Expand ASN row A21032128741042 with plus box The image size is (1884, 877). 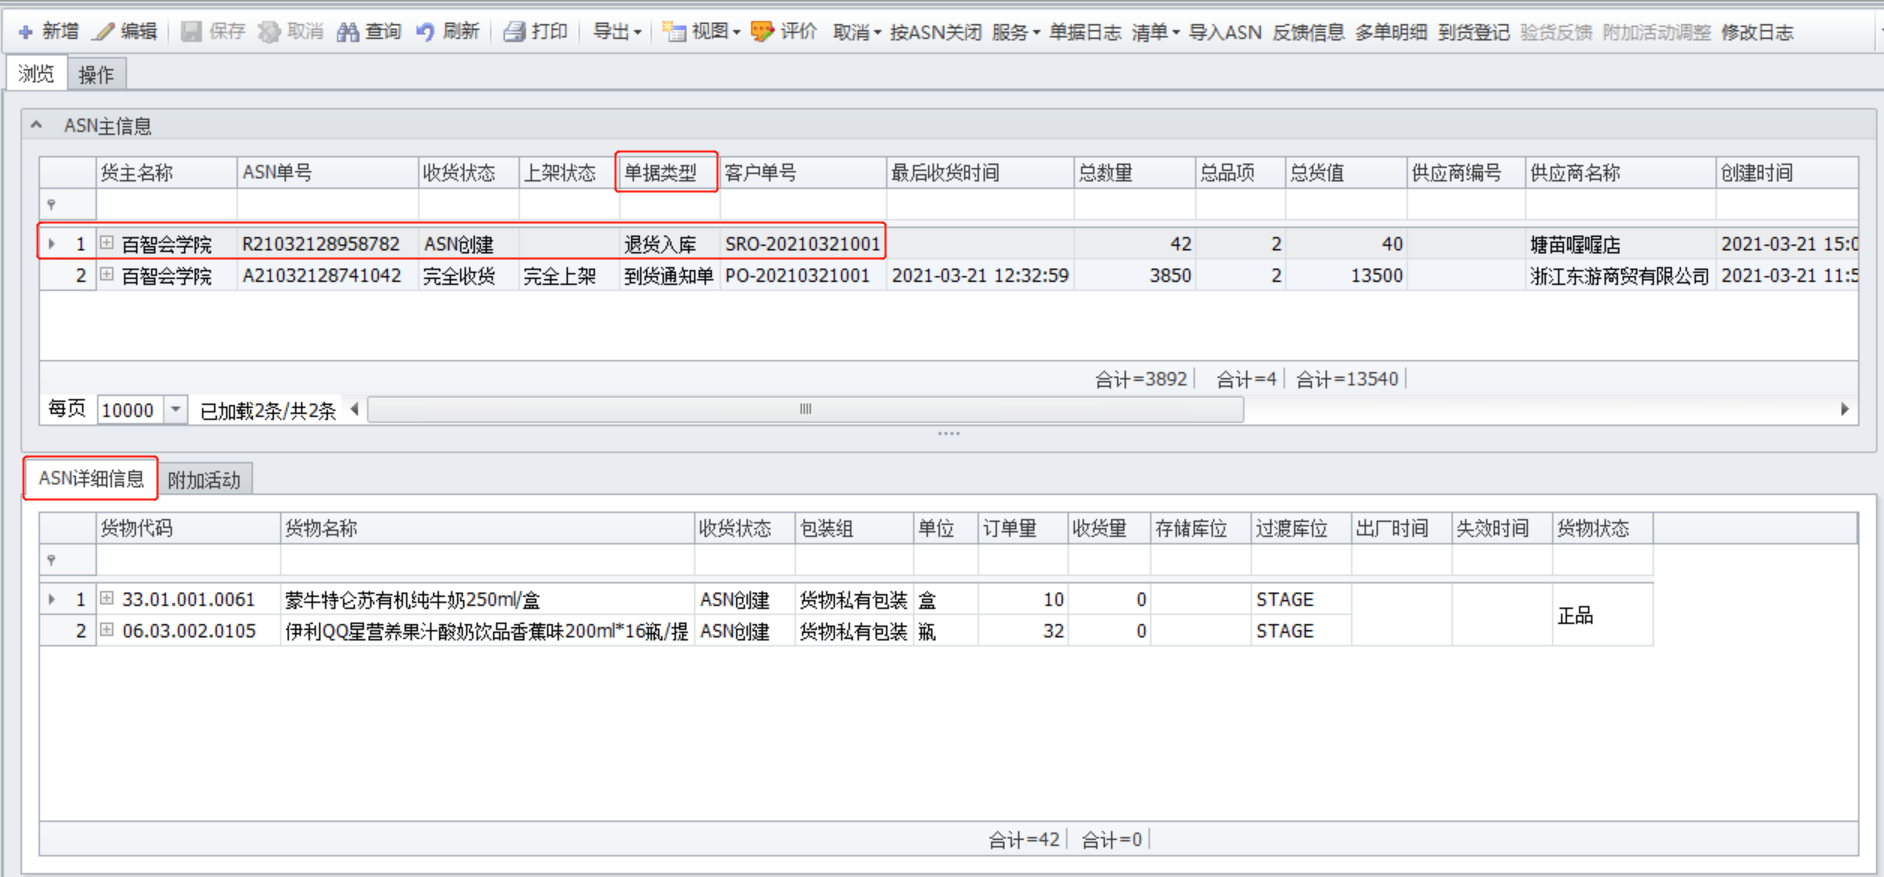pyautogui.click(x=107, y=275)
